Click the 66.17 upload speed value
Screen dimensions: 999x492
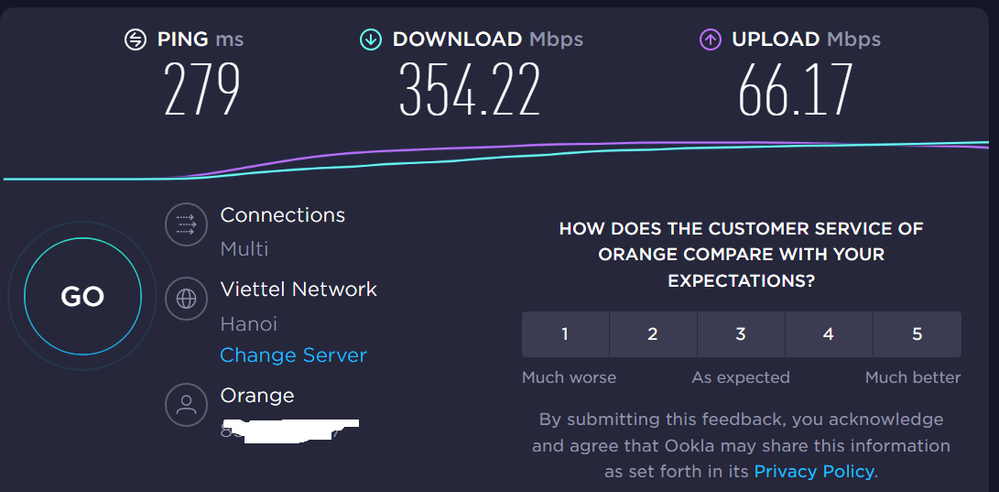click(795, 89)
